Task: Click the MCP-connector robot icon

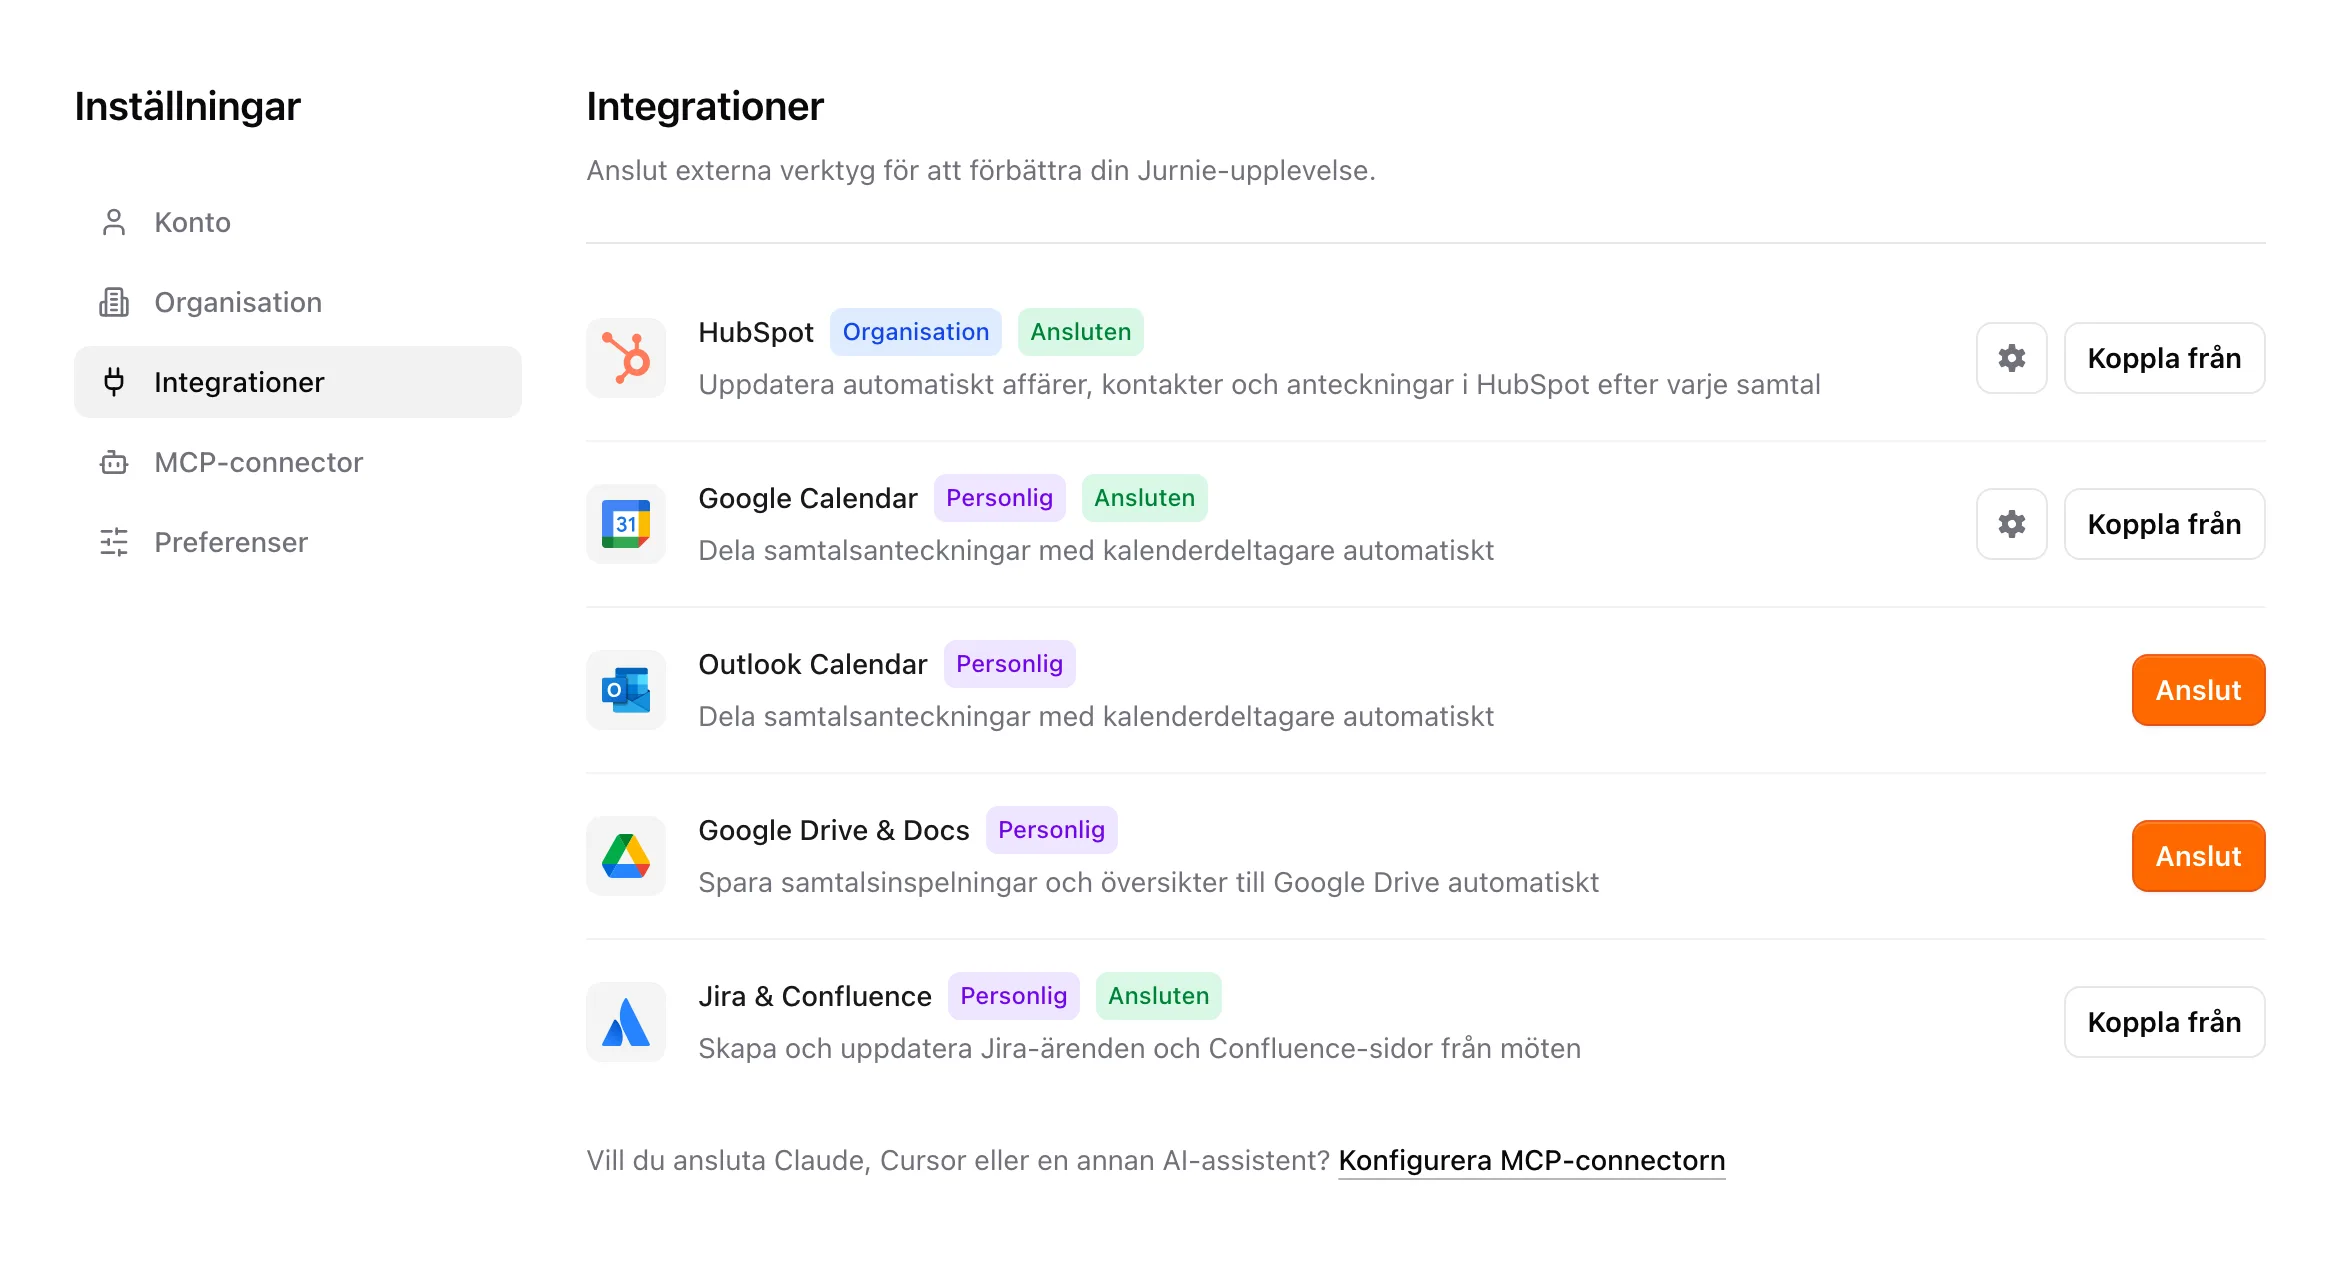Action: click(x=114, y=462)
